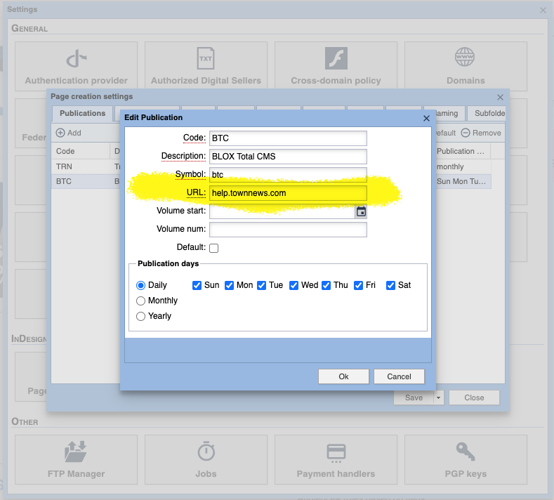Tick the Default checkbox
Screen dimensions: 554x500
pos(214,248)
